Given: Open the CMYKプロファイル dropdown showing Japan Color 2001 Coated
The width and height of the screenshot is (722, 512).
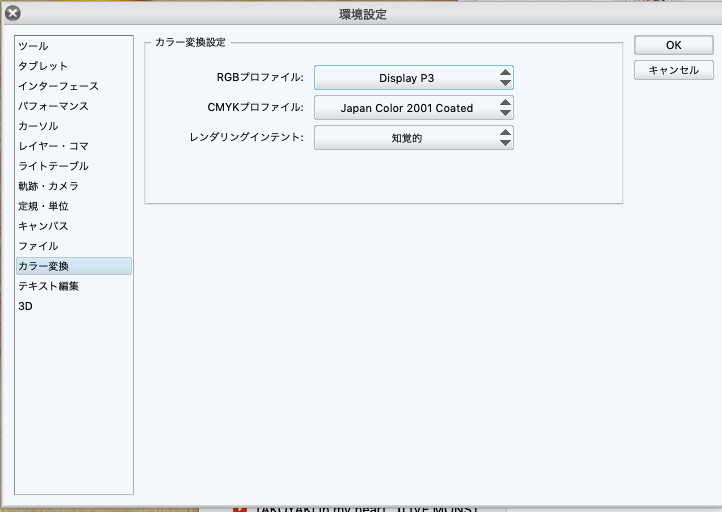Looking at the screenshot, I should (413, 108).
